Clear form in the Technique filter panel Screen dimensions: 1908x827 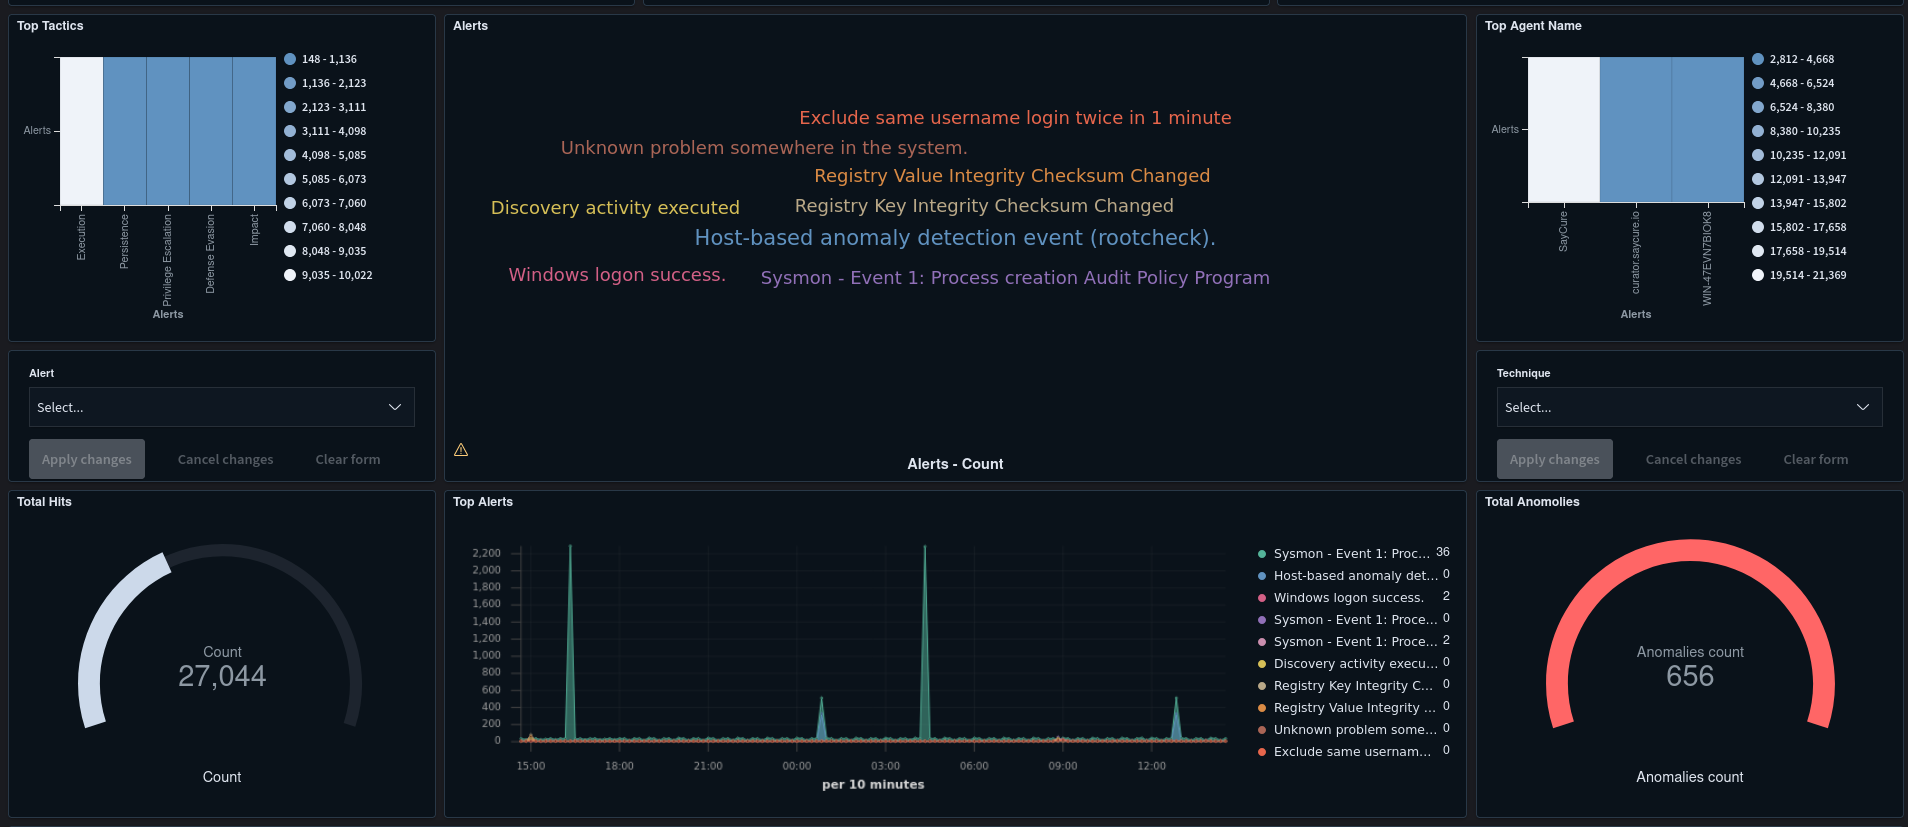click(1815, 459)
